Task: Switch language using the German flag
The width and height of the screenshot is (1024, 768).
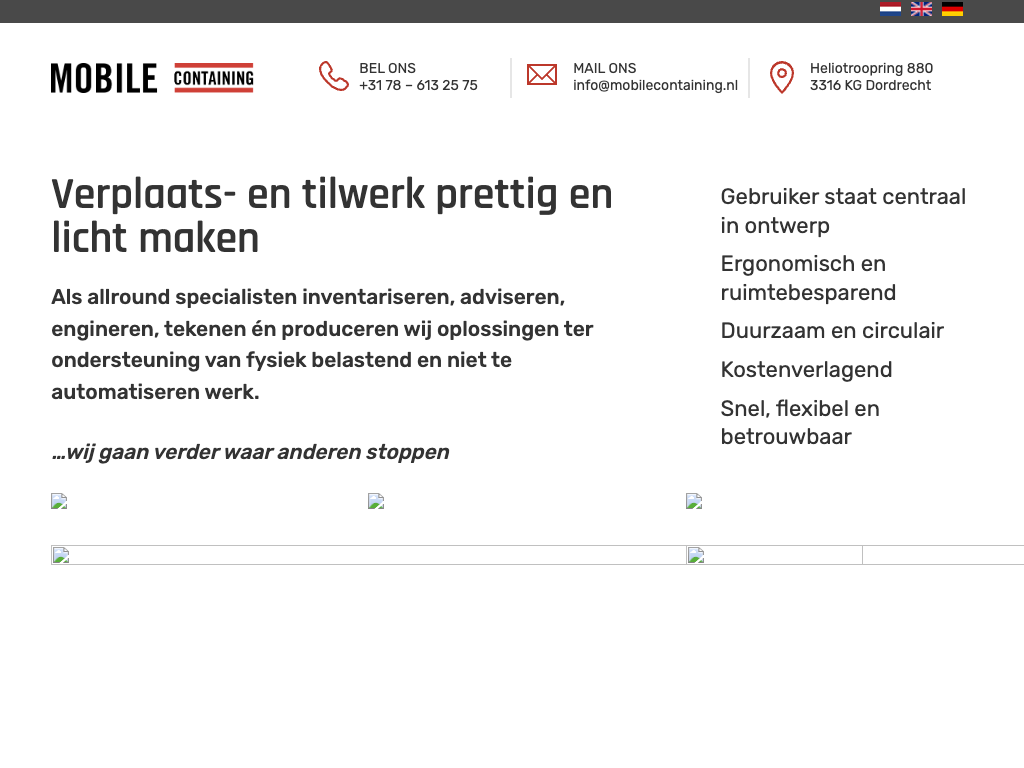Action: pyautogui.click(x=952, y=9)
